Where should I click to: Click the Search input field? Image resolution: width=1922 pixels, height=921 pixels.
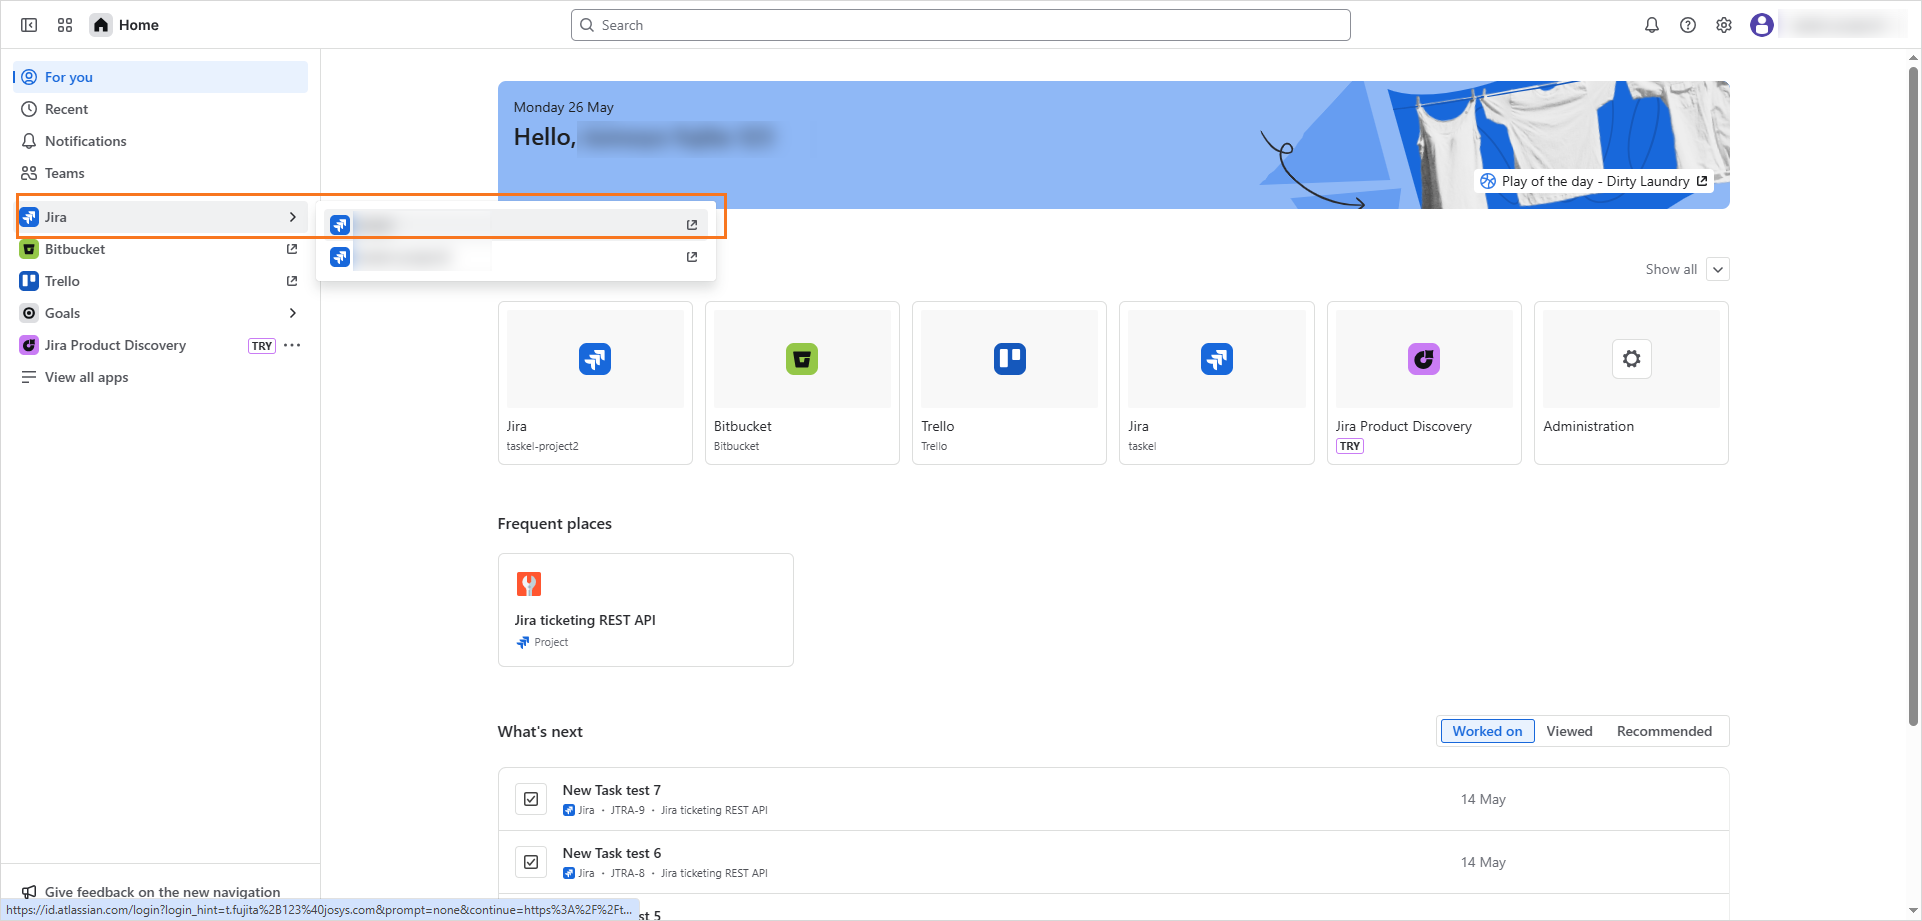[x=961, y=25]
